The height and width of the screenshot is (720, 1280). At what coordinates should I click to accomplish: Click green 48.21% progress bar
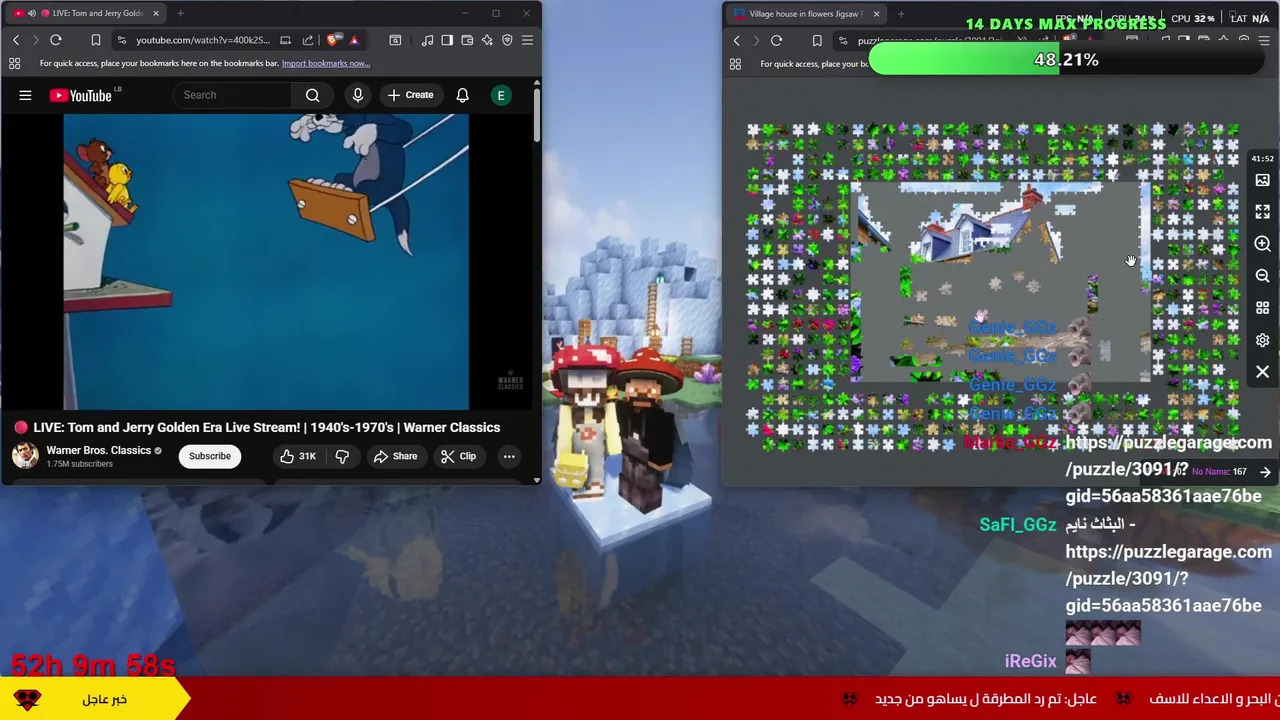(x=1066, y=60)
